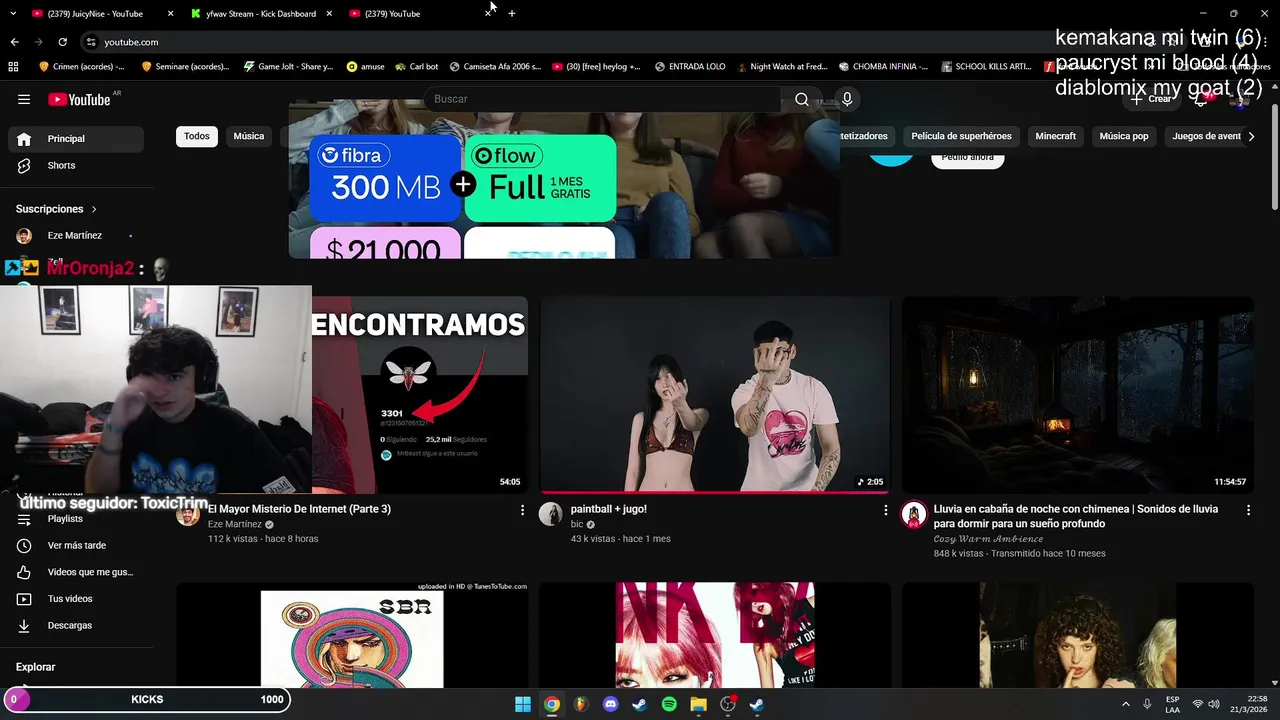Open the amuse bookmark

point(365,67)
